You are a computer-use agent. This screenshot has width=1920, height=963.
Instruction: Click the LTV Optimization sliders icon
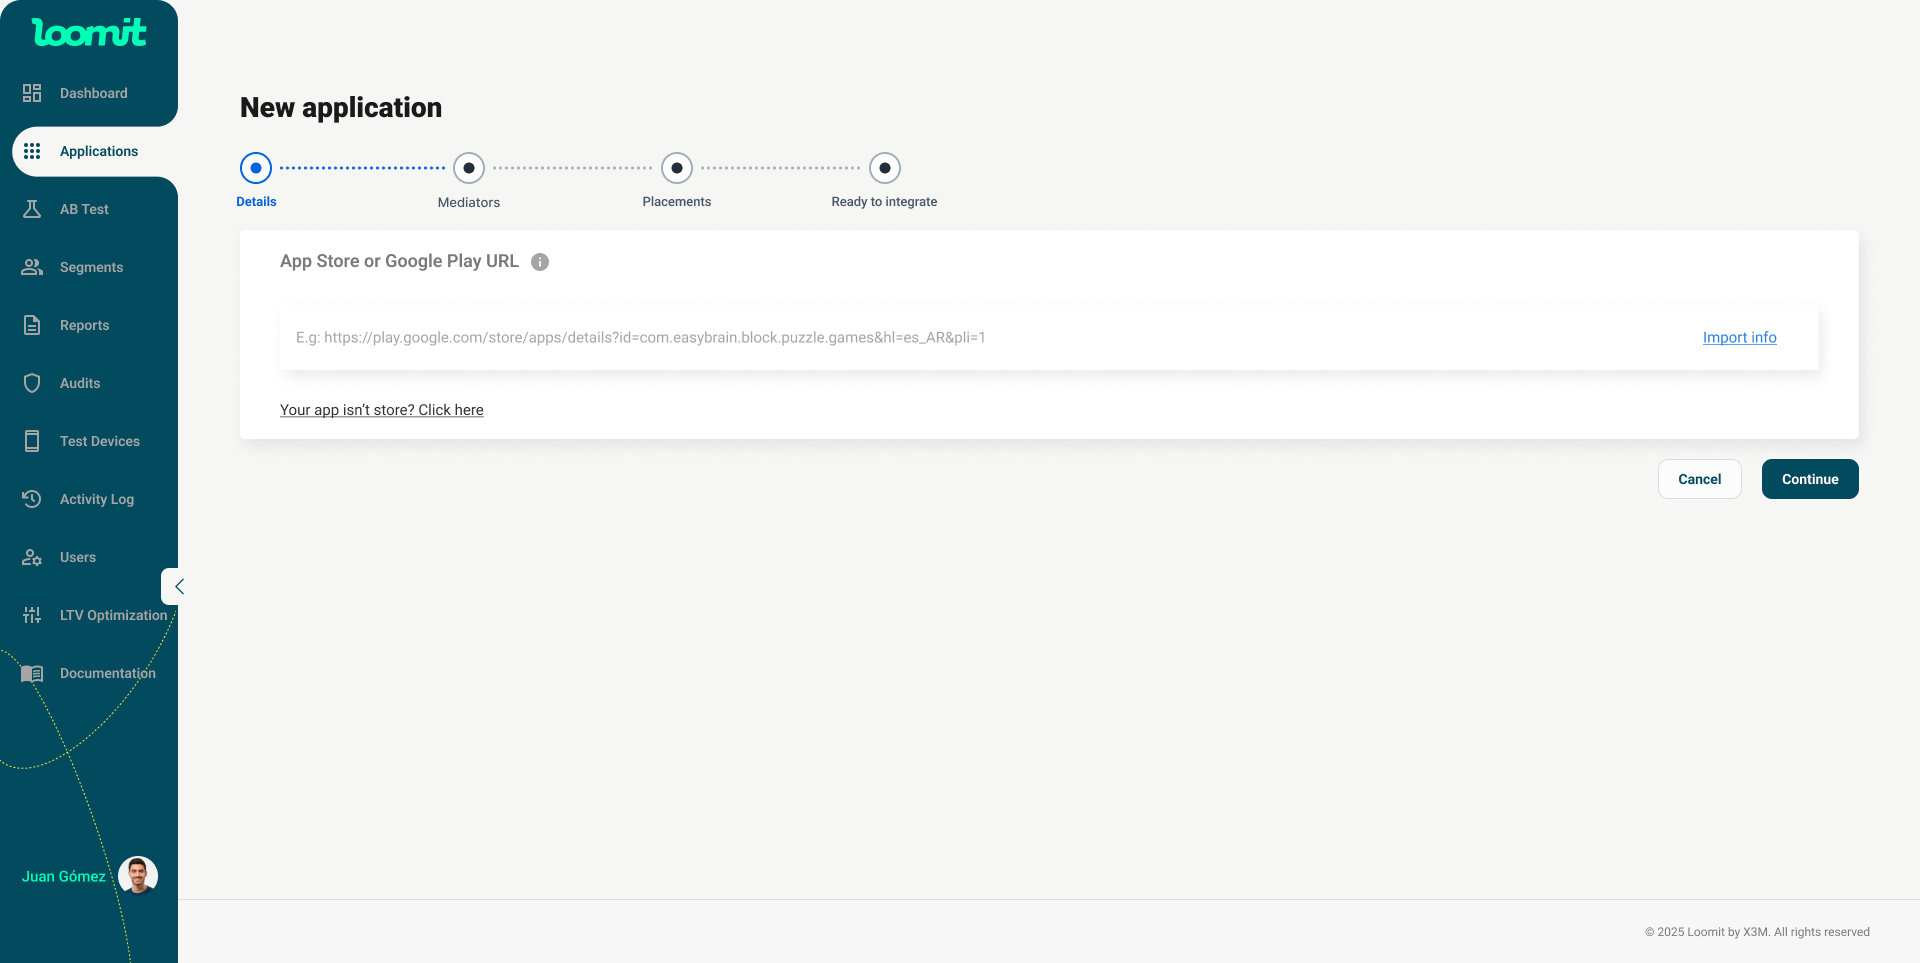32,615
